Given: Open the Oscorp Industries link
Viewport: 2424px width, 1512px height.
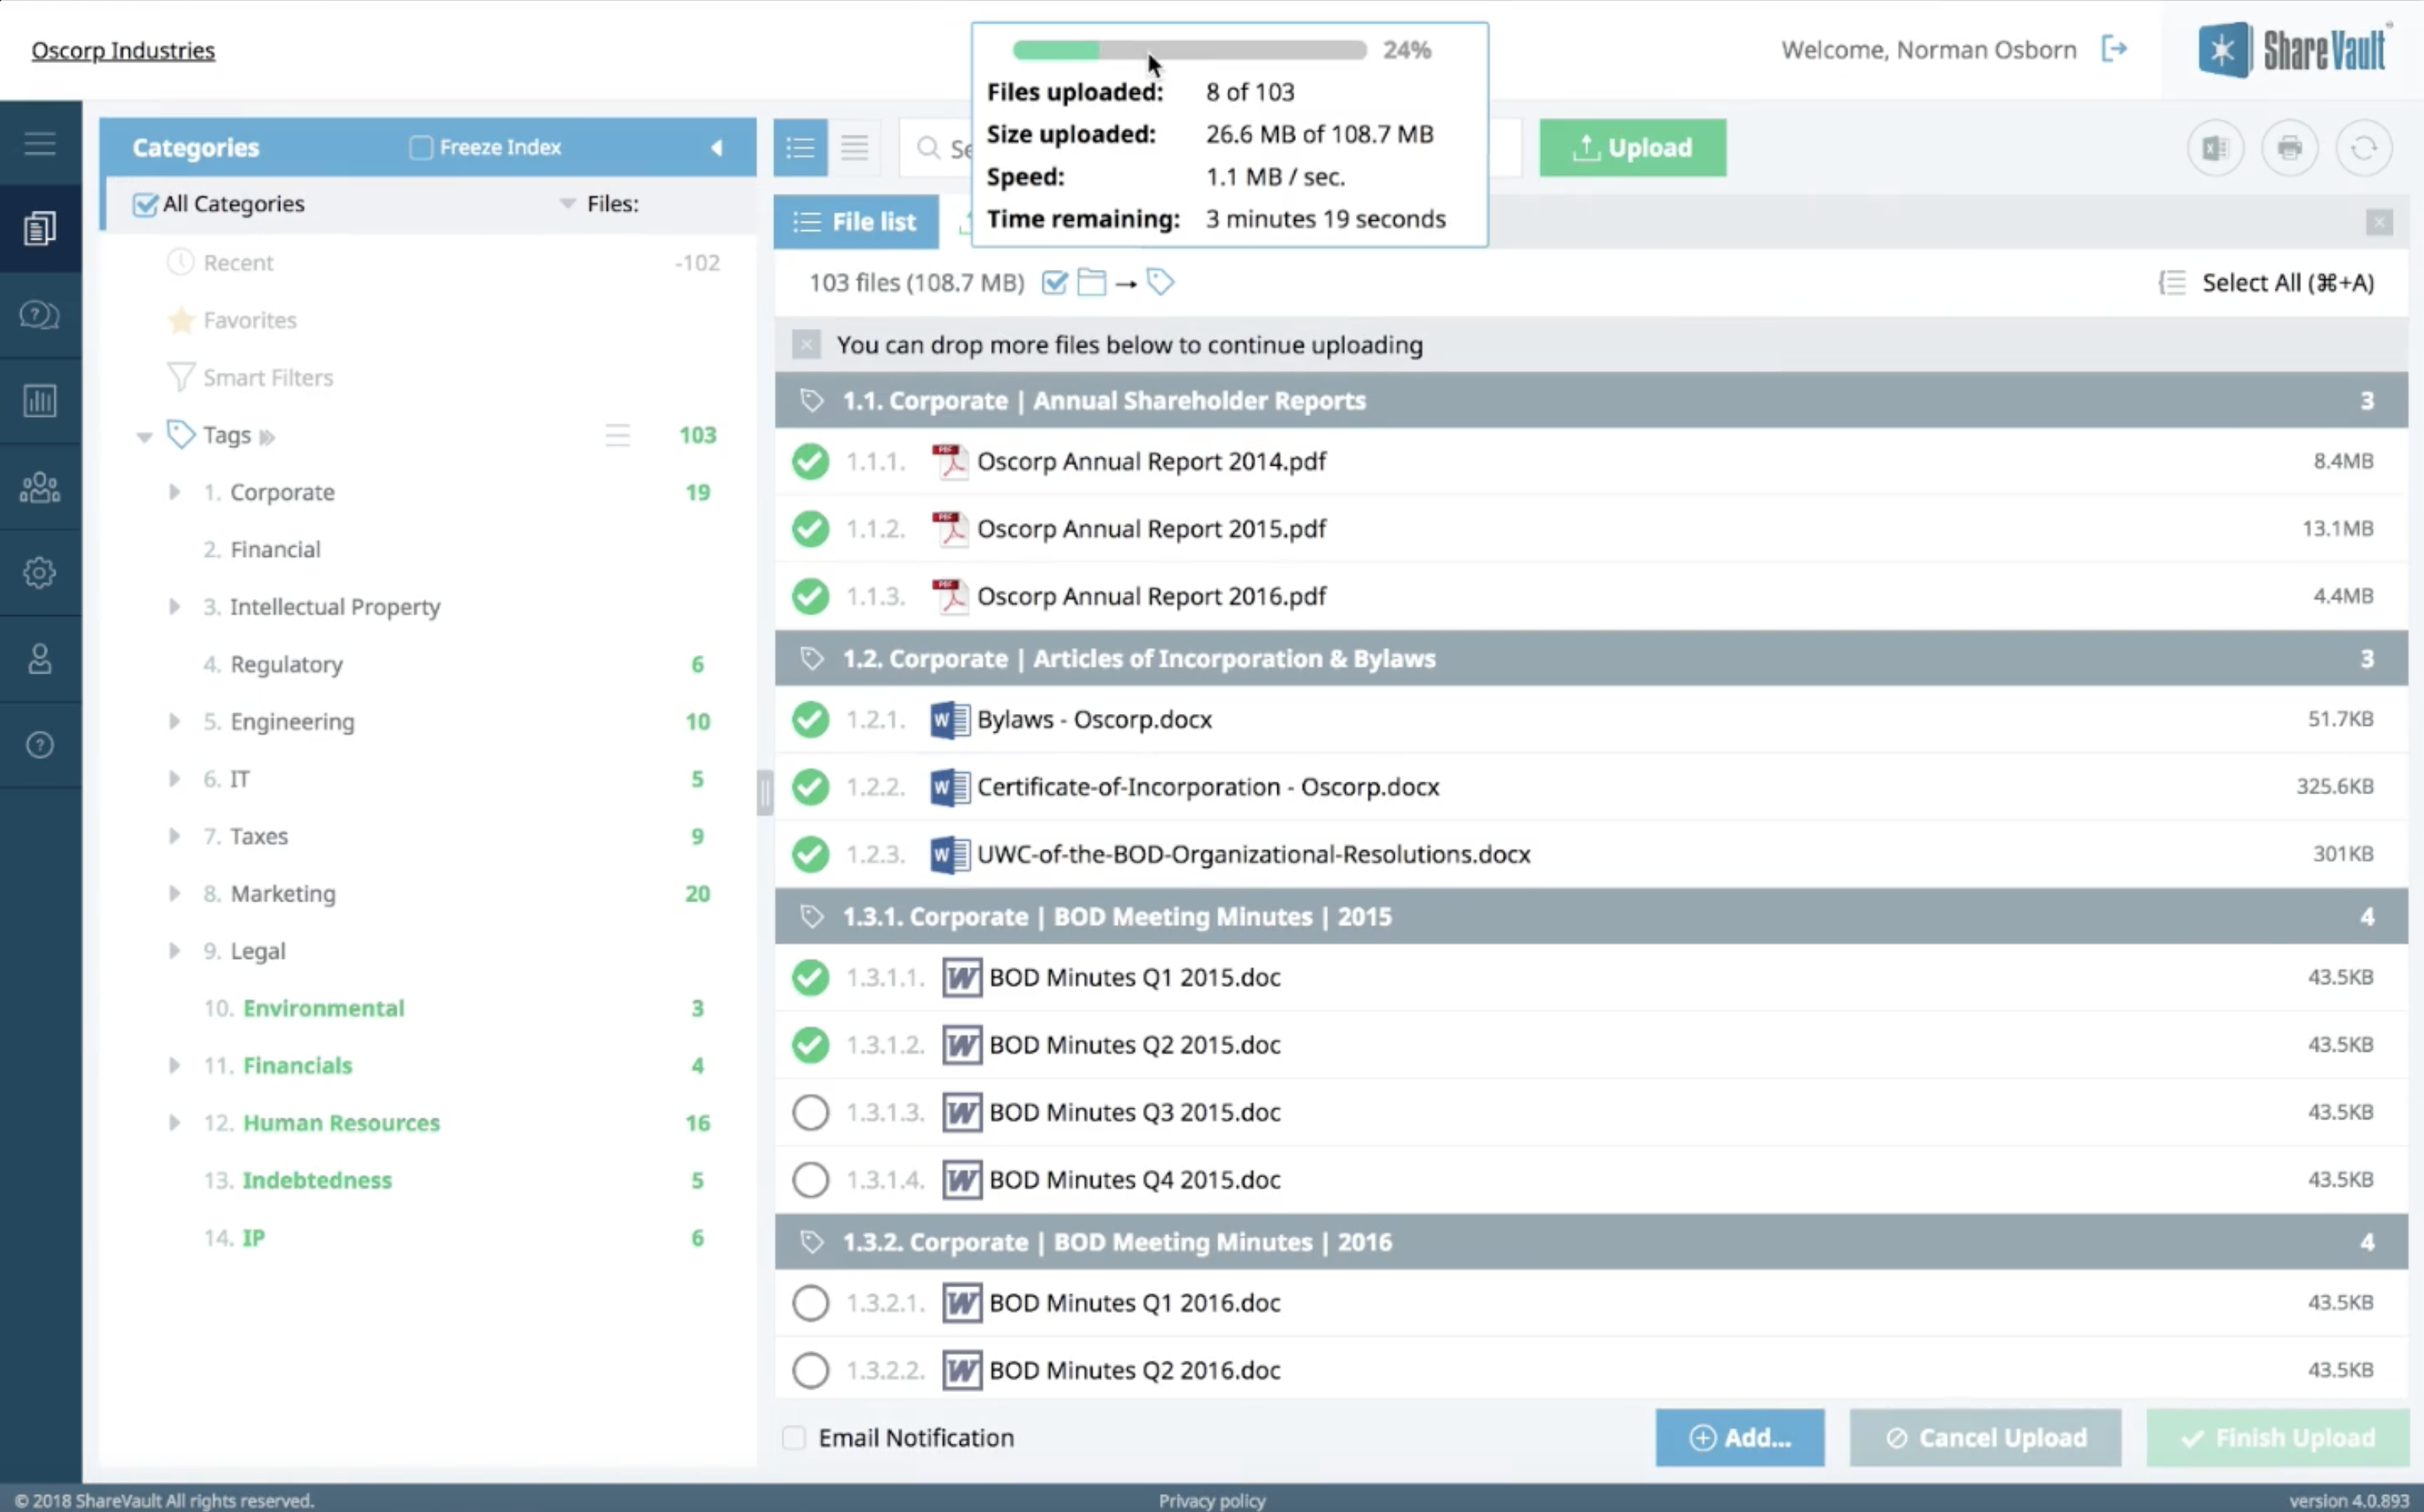Looking at the screenshot, I should coord(123,50).
